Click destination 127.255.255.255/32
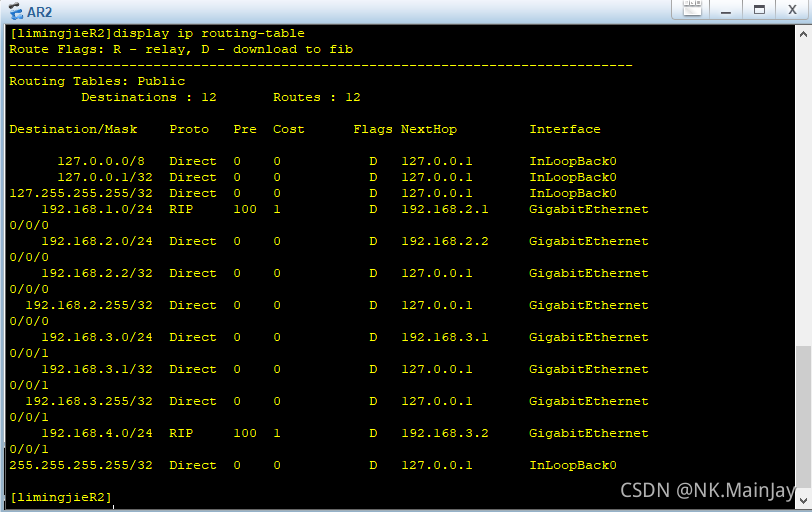812x512 pixels. click(x=81, y=194)
